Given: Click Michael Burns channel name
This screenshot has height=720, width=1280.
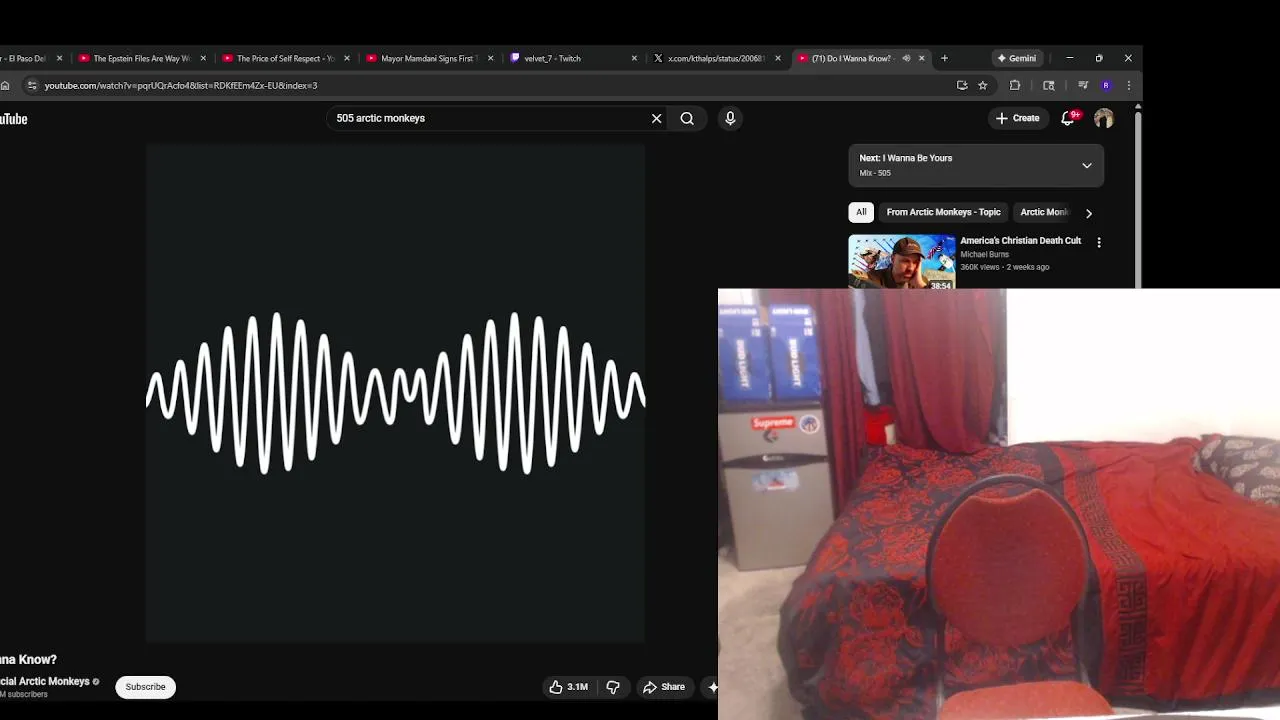Looking at the screenshot, I should coord(984,255).
